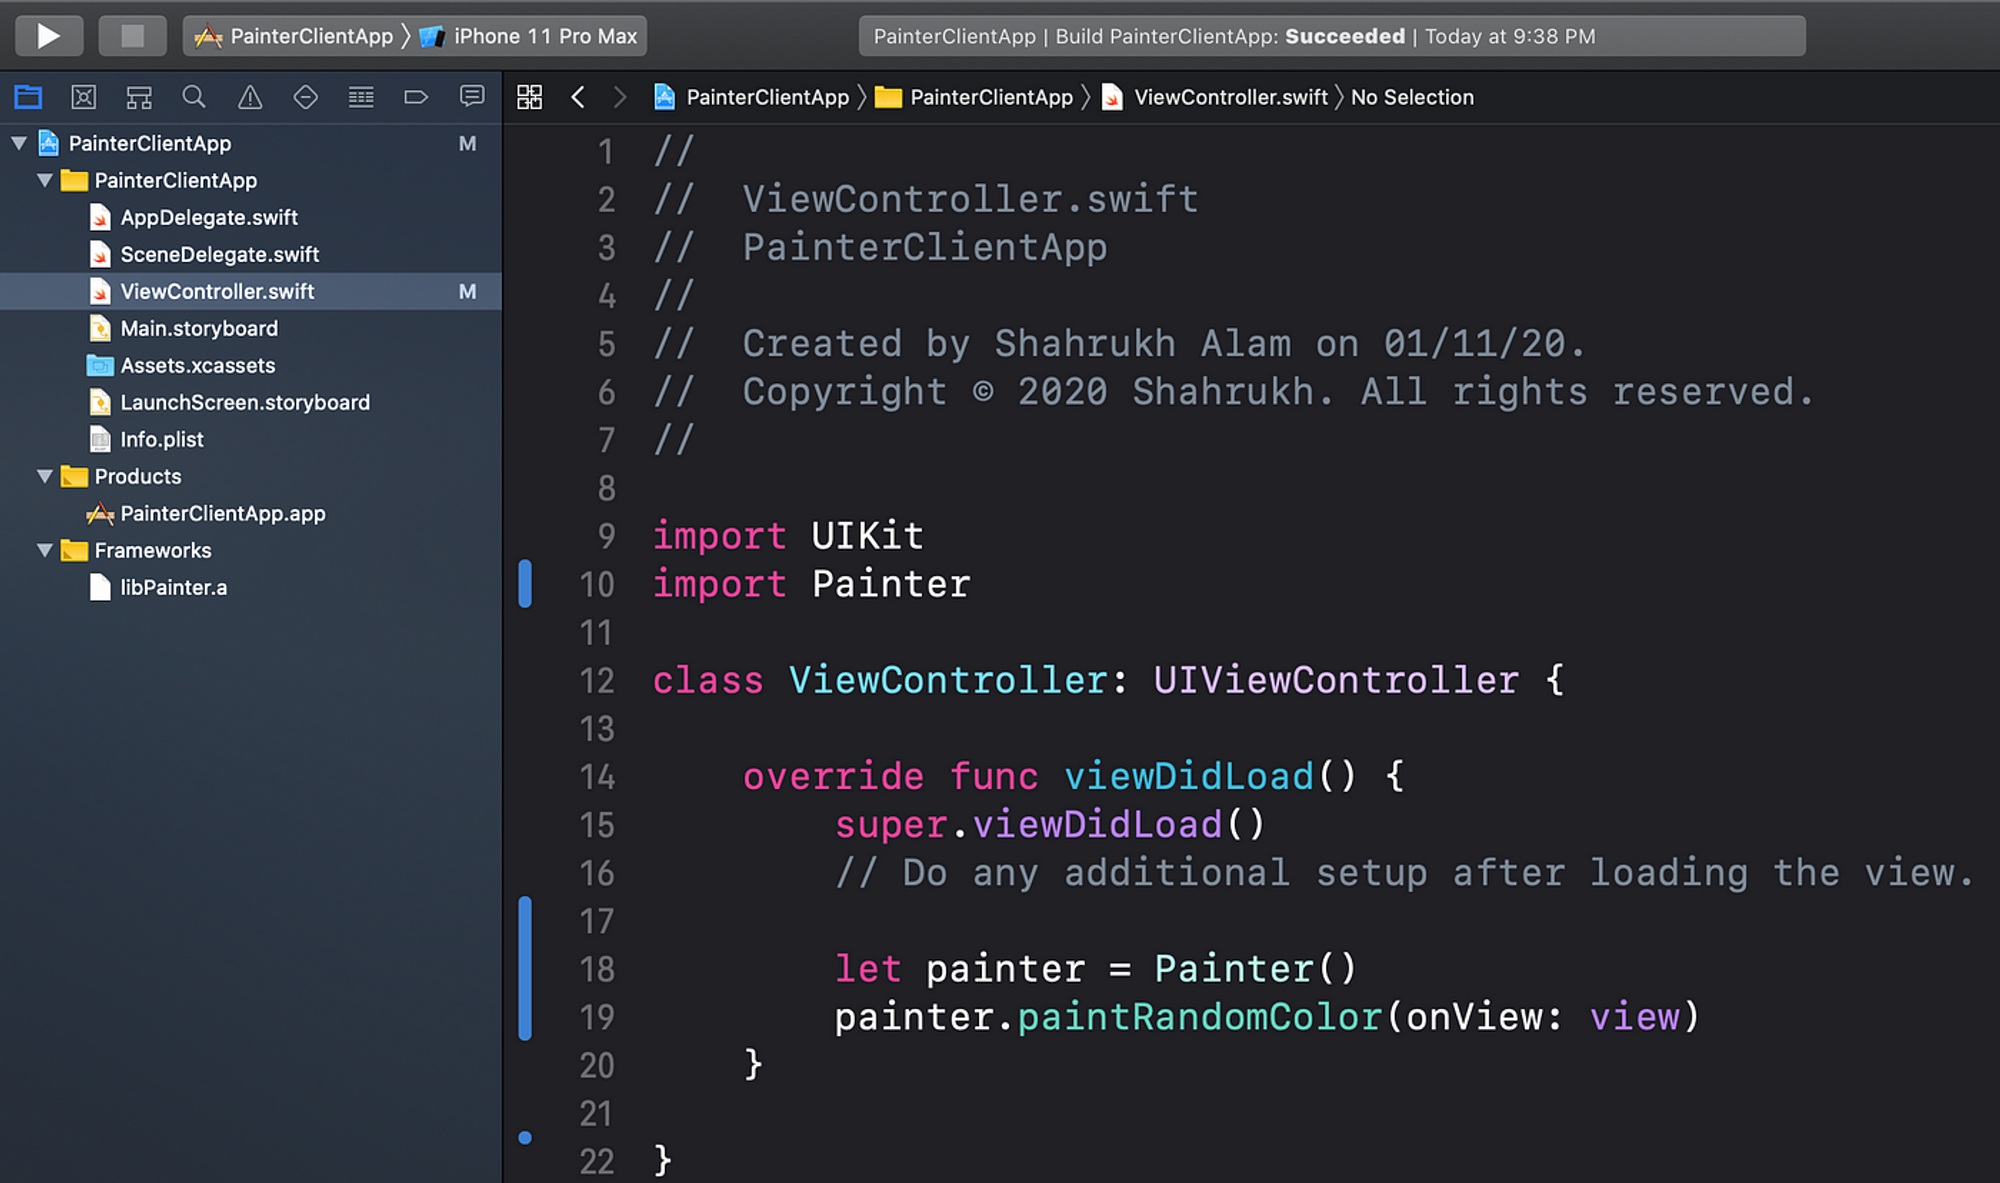Open the No Selection breadcrumb menu
The height and width of the screenshot is (1183, 2000).
pyautogui.click(x=1411, y=96)
